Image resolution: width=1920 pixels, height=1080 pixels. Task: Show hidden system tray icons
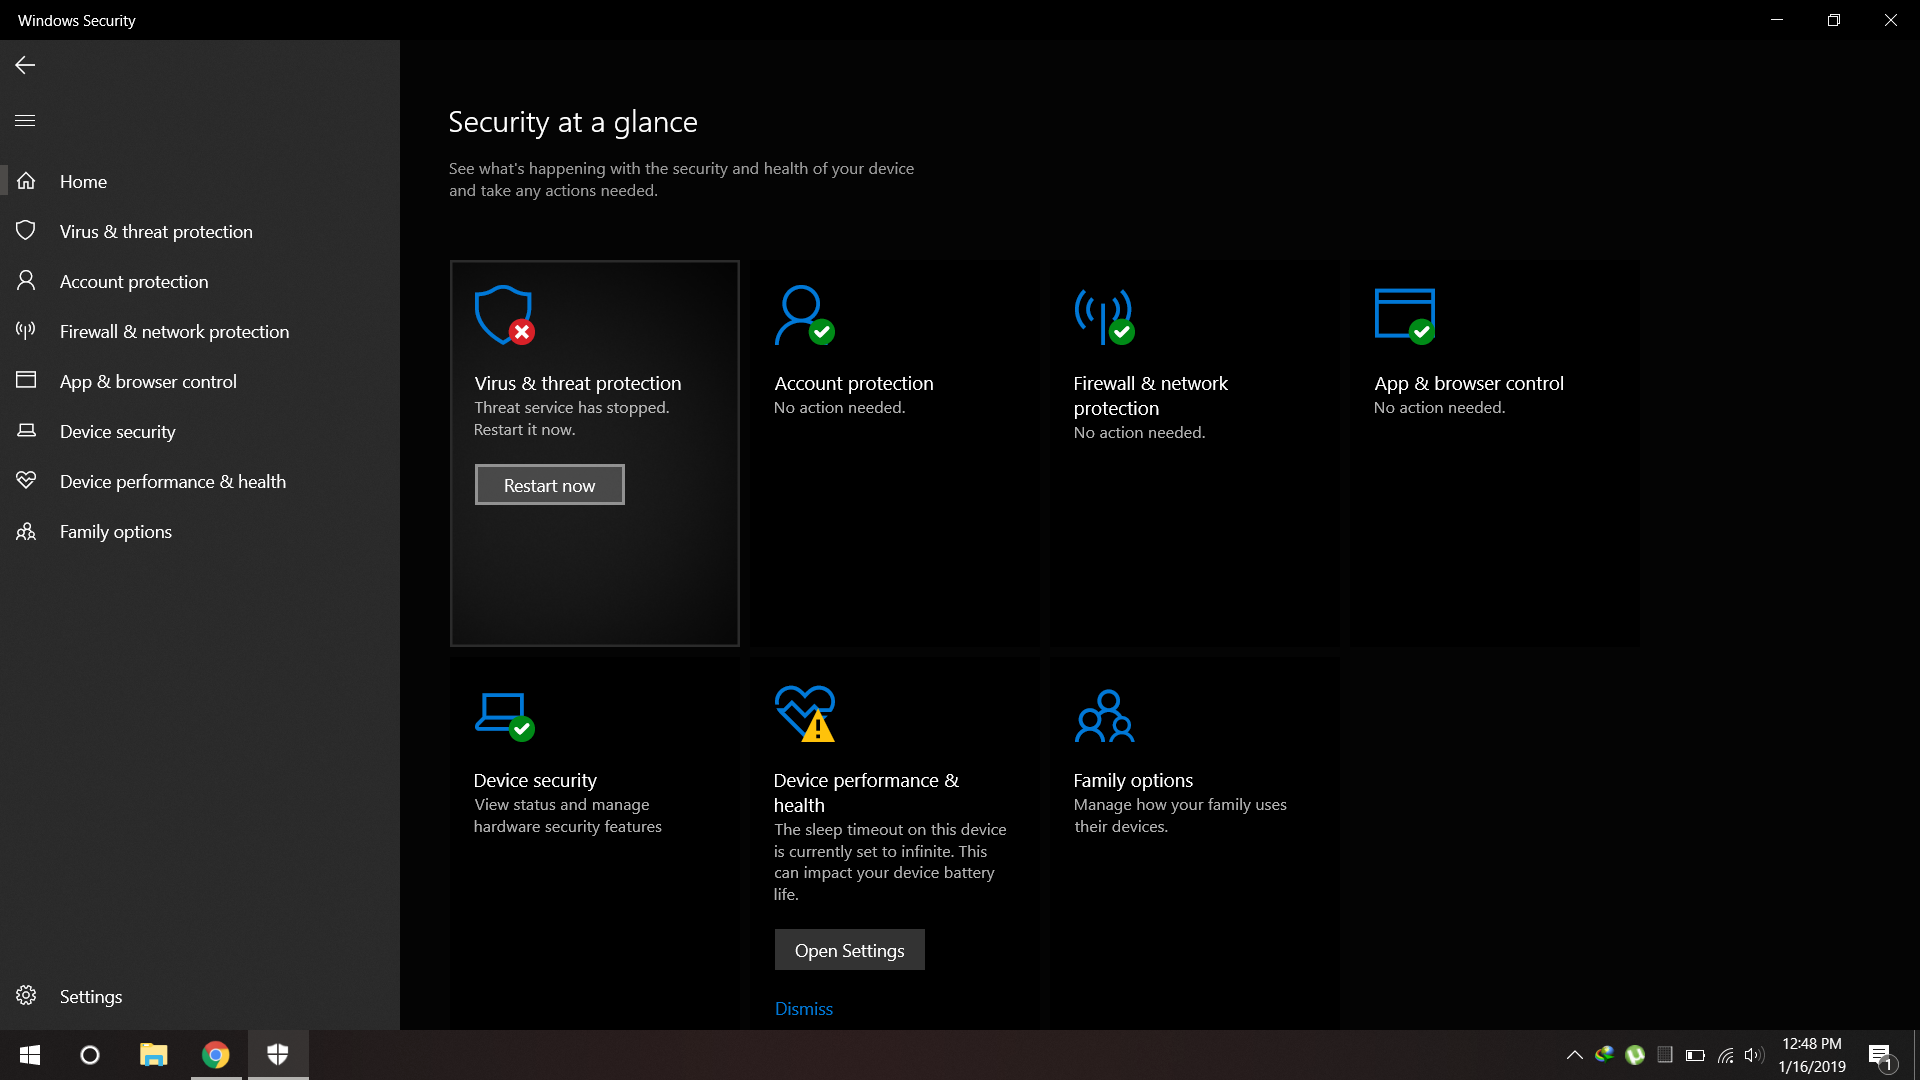pos(1574,1055)
